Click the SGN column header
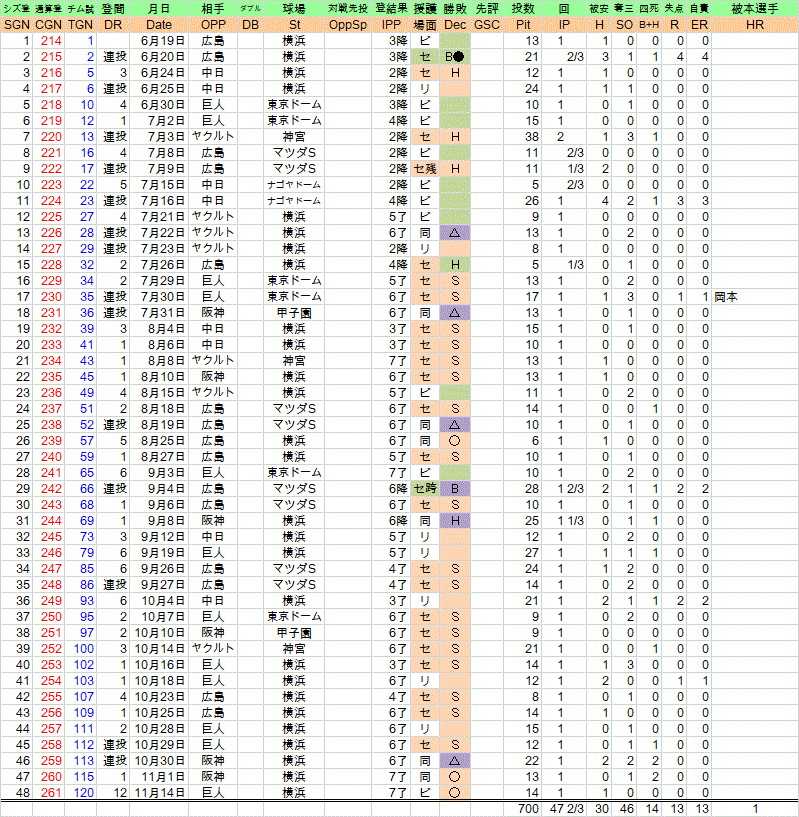Screen dimensions: 799x817 pos(16,24)
